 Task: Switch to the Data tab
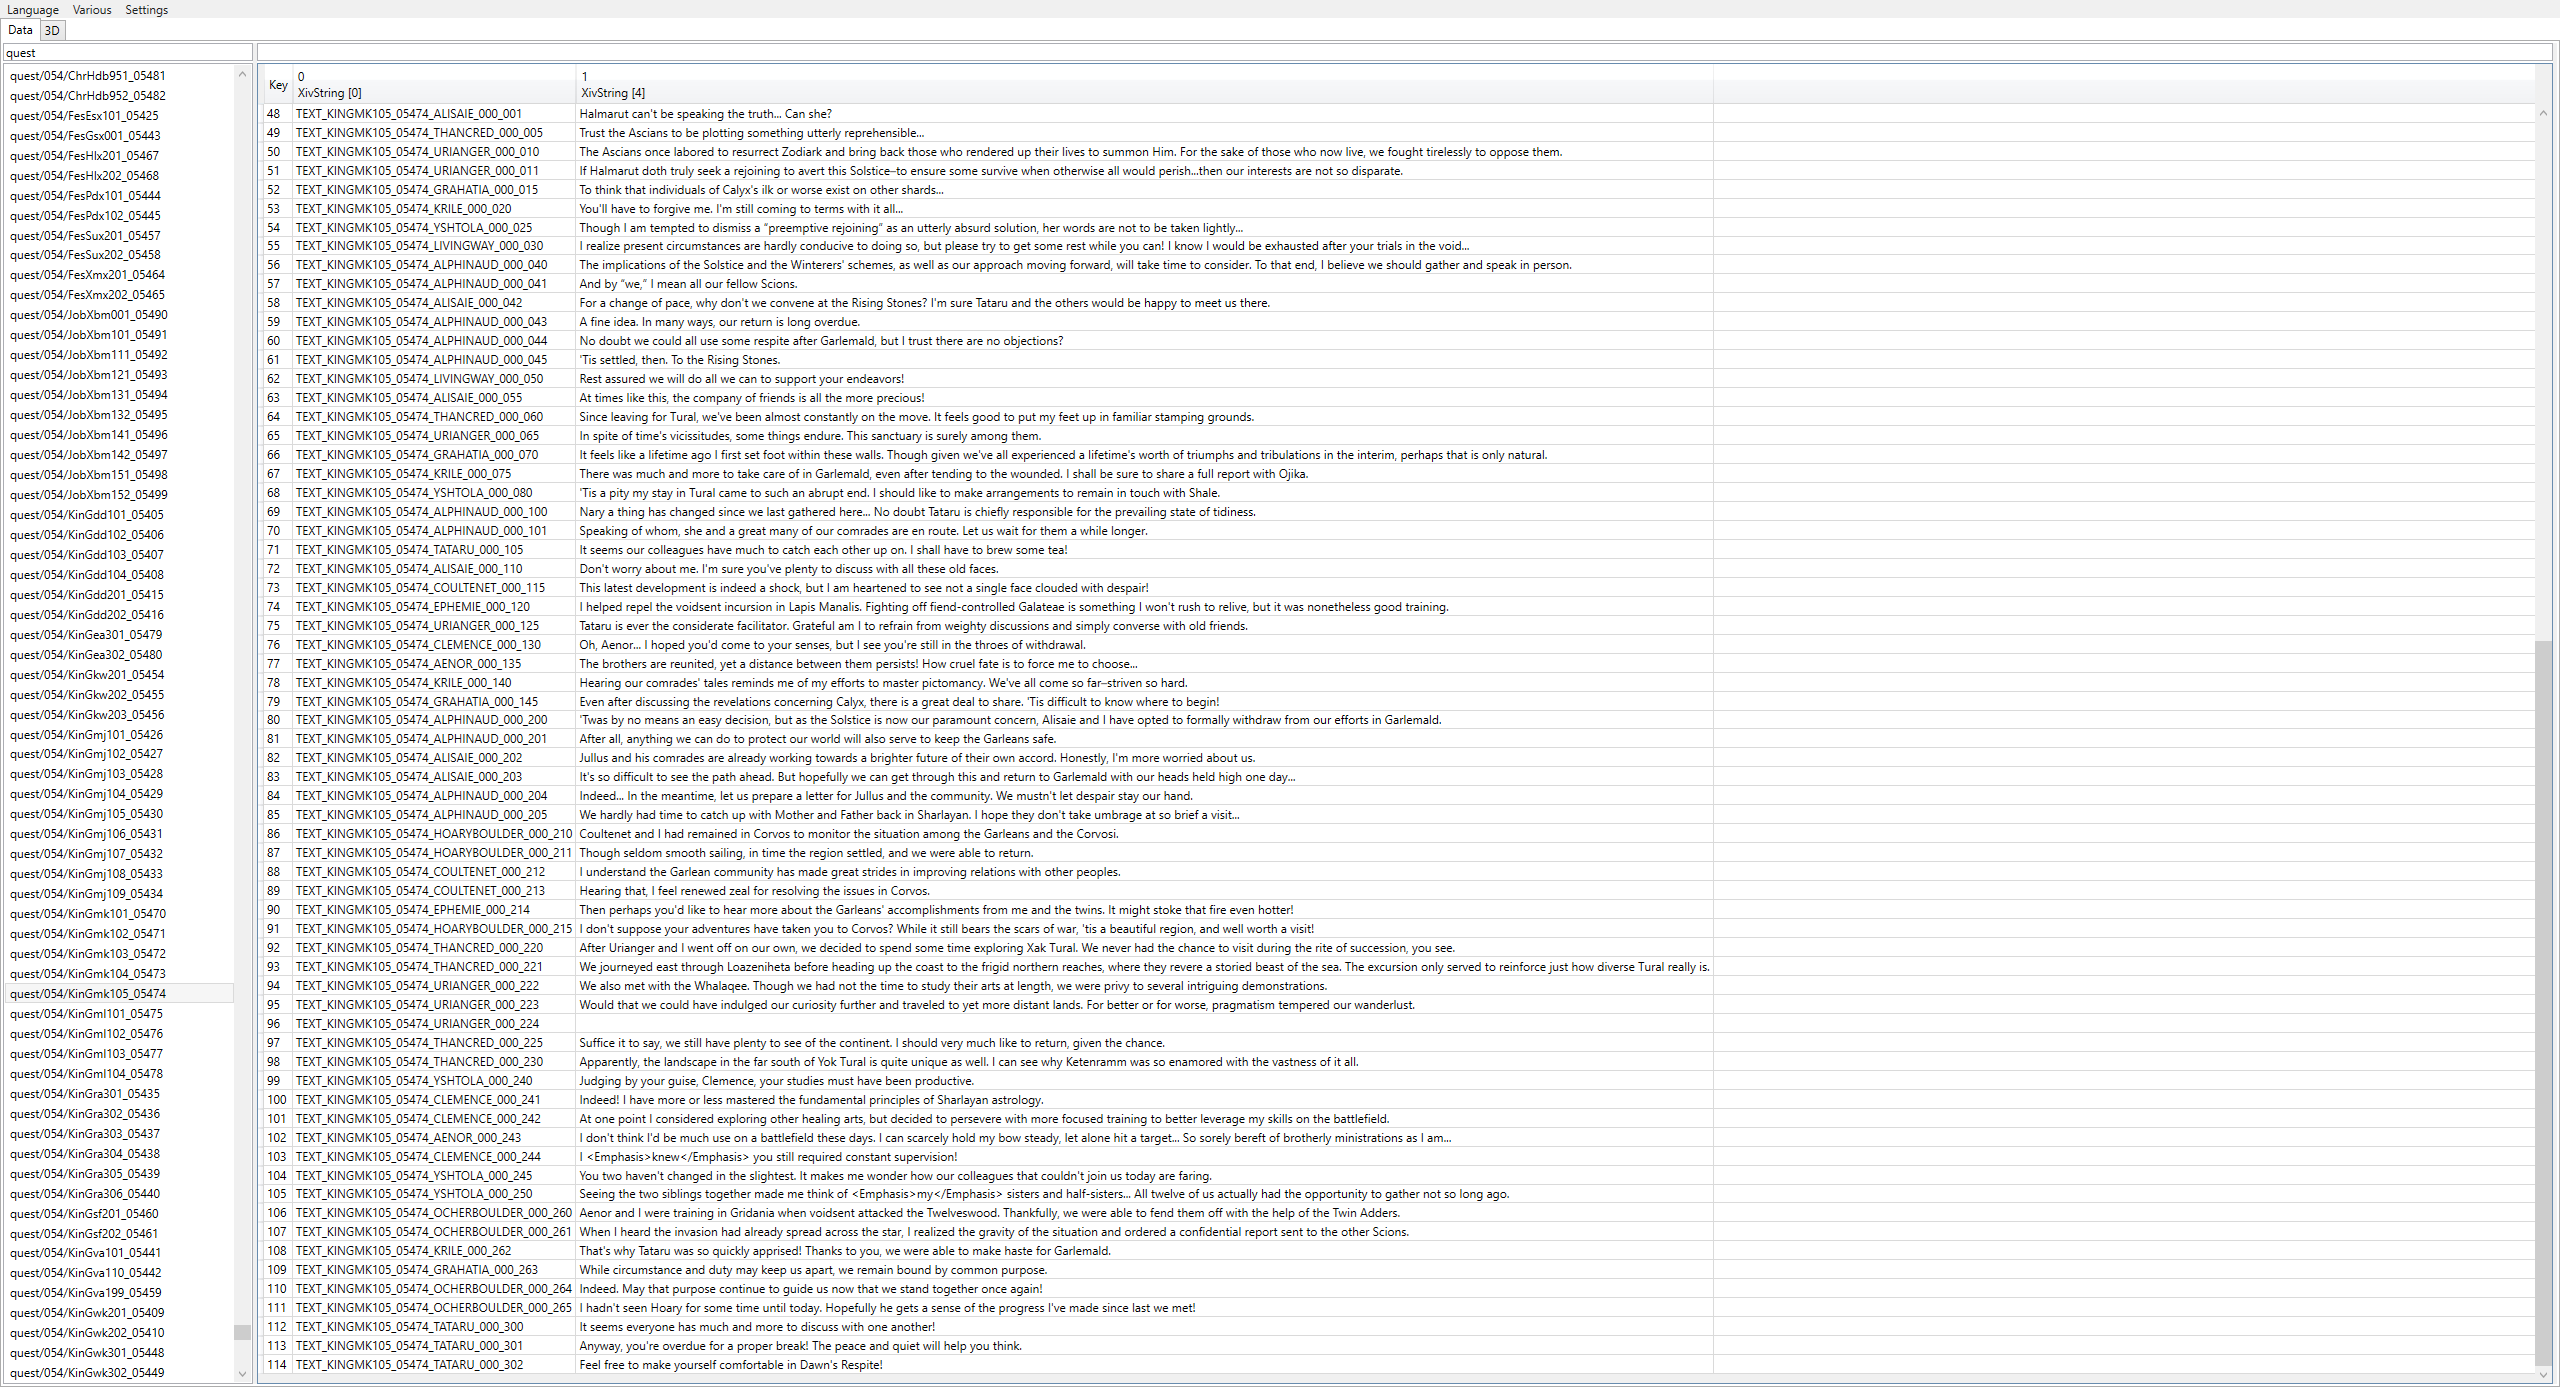pos(20,31)
